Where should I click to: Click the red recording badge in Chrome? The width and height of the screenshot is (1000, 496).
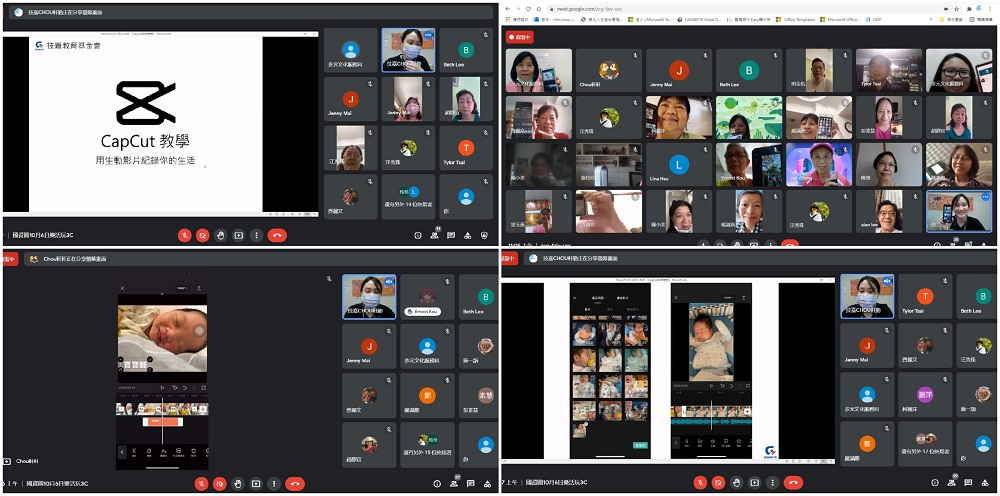pos(520,37)
